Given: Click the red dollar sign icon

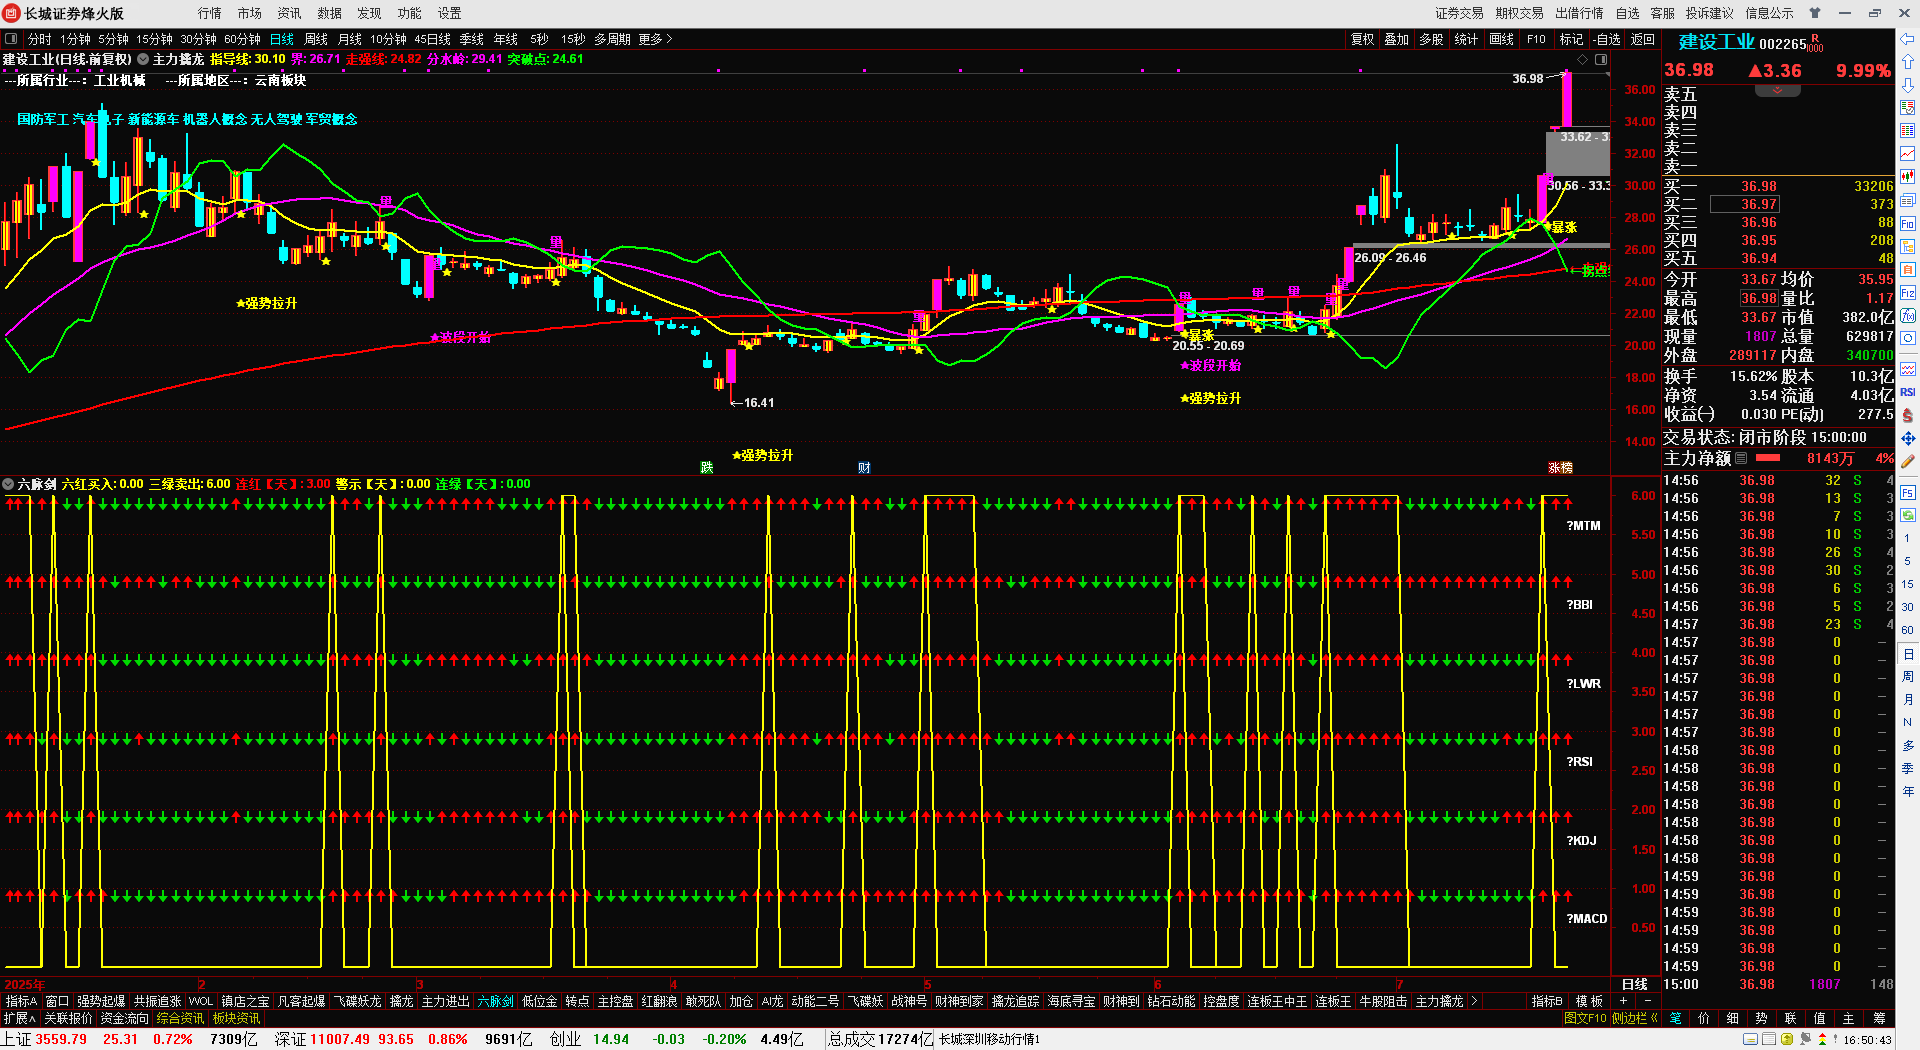Looking at the screenshot, I should pos(1908,415).
